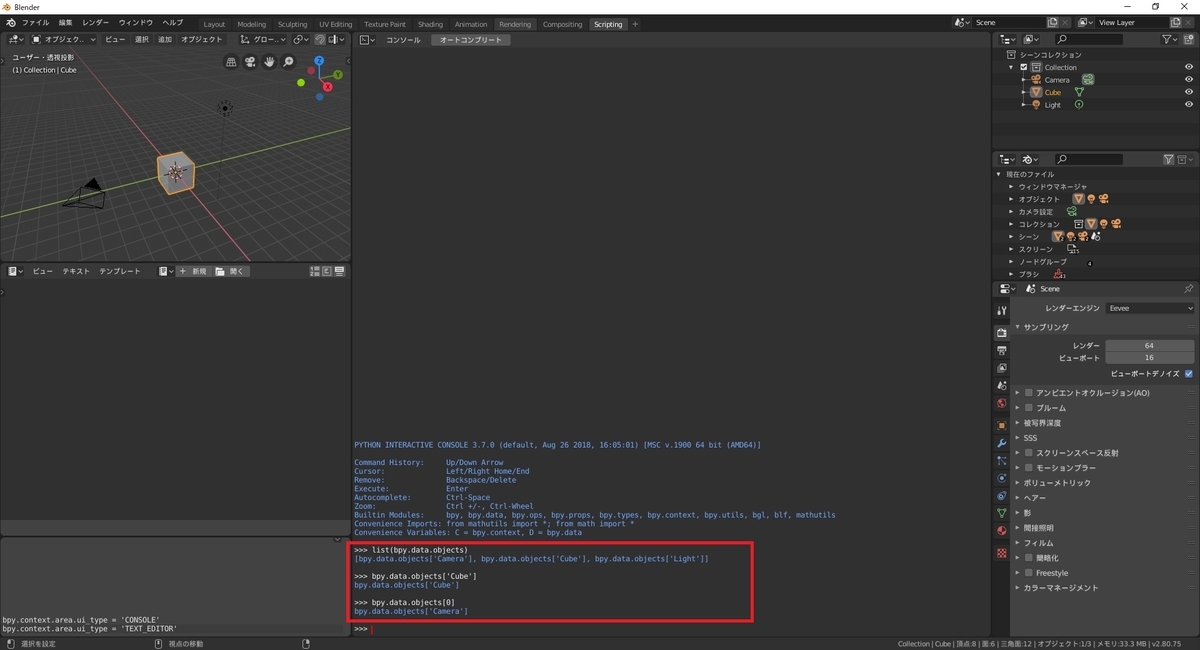Viewport: 1200px width, 650px height.
Task: Click the オートコンプリート button
Action: (x=471, y=40)
